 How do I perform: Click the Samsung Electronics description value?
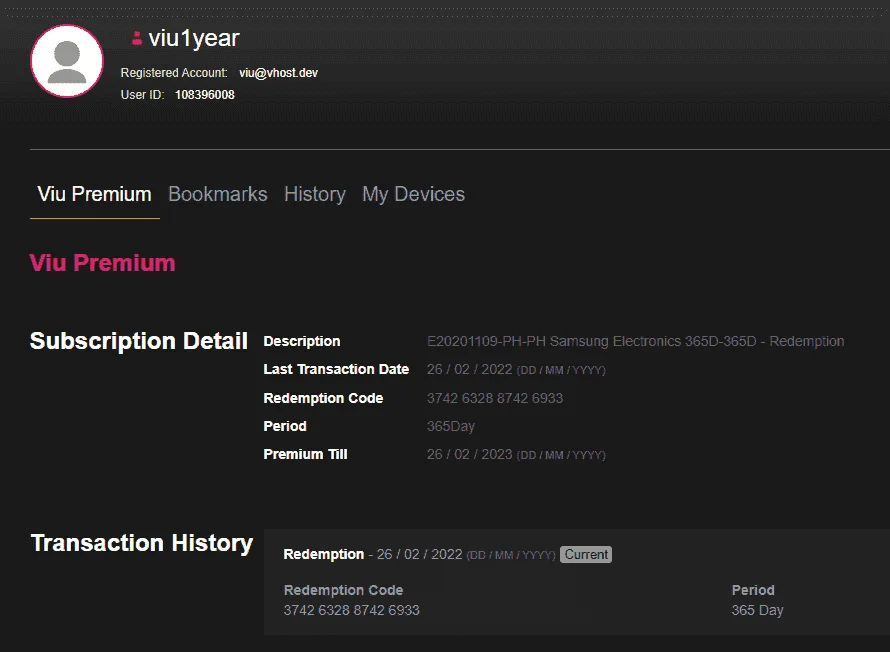636,341
